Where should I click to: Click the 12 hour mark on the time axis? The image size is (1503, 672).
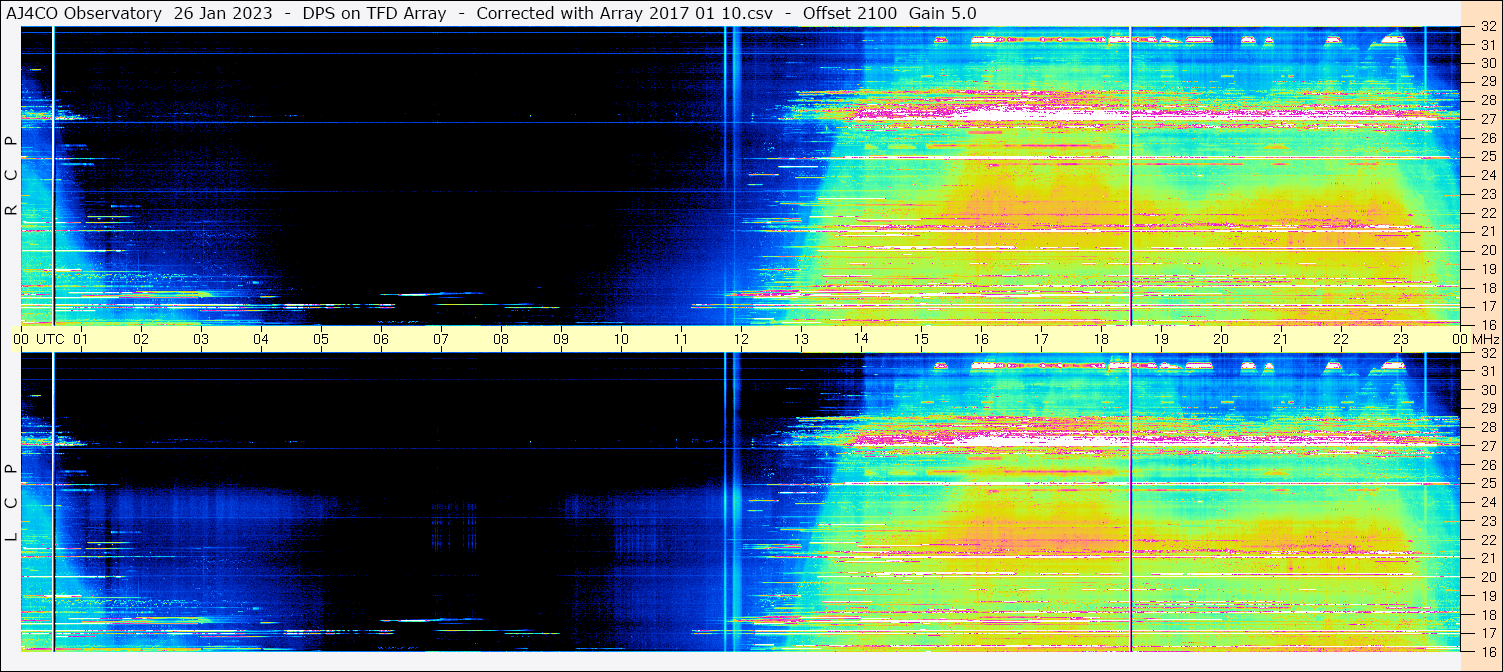741,339
